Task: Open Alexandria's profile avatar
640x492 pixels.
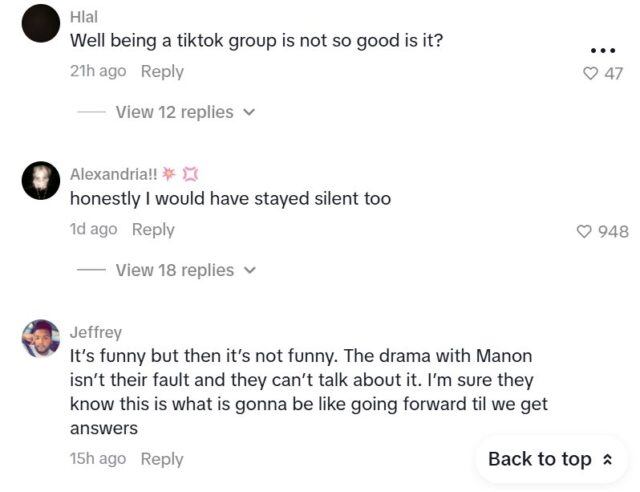Action: click(x=41, y=180)
